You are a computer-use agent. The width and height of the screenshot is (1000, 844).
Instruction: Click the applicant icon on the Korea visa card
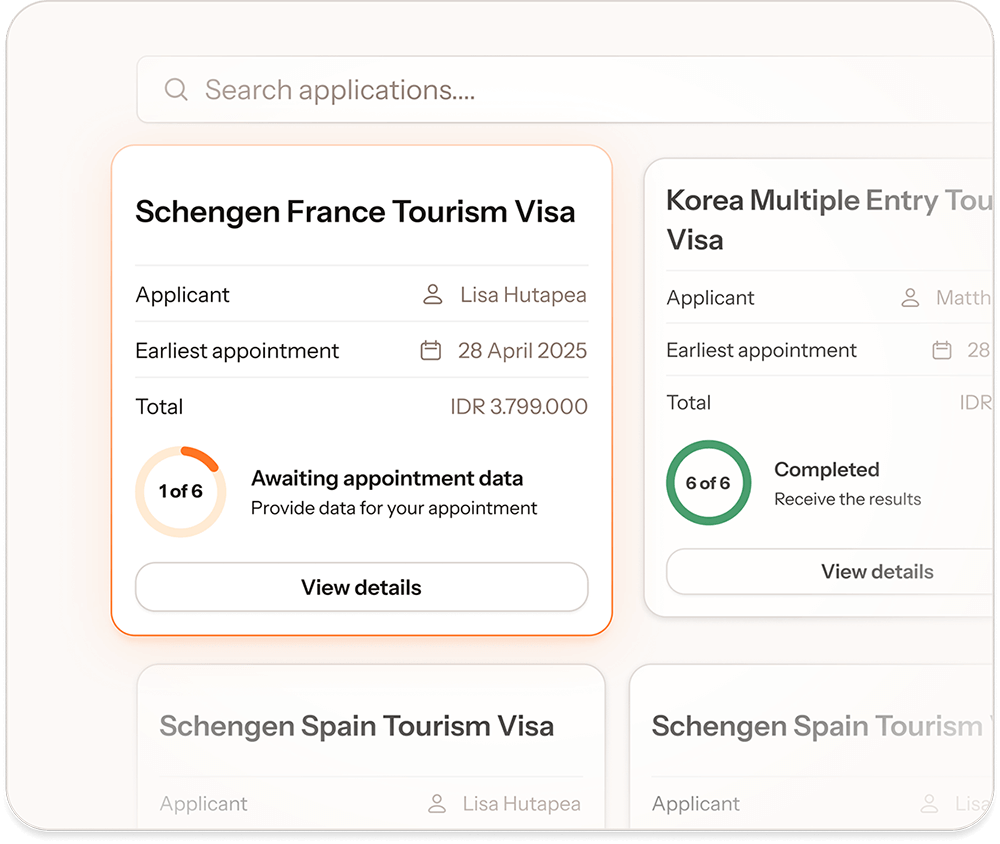[x=910, y=297]
